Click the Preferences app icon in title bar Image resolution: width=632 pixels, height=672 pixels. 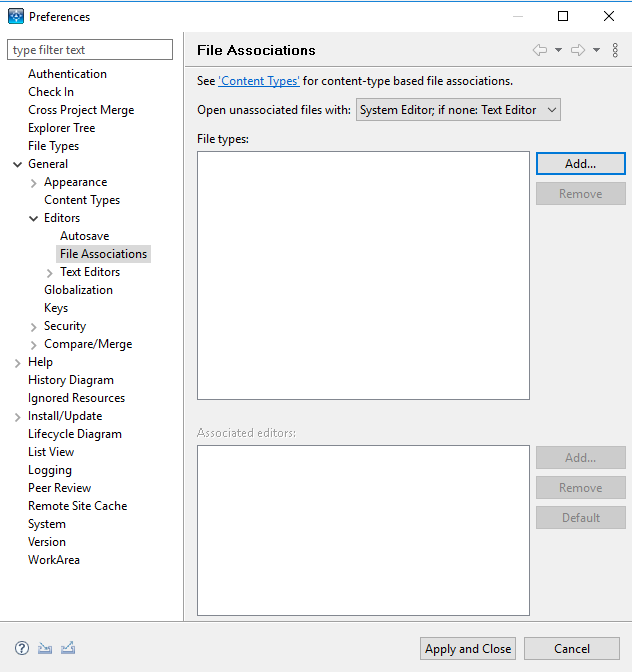click(16, 16)
